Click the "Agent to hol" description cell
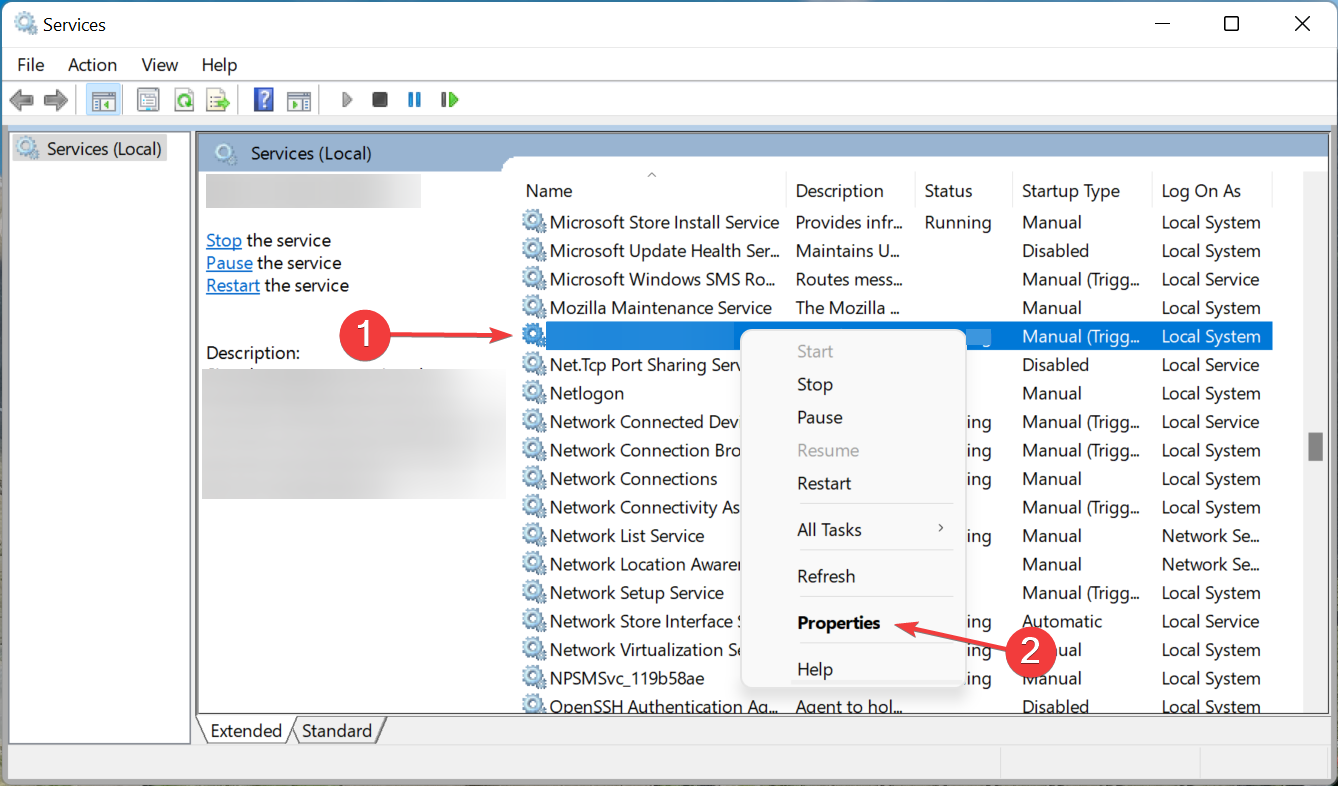Viewport: 1338px width, 786px height. 849,706
